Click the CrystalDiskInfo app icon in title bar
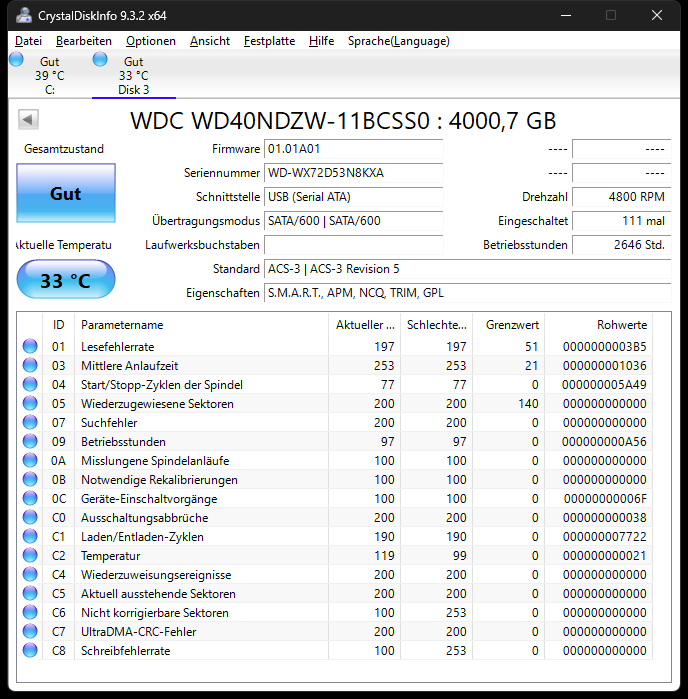This screenshot has width=688, height=699. (24, 15)
